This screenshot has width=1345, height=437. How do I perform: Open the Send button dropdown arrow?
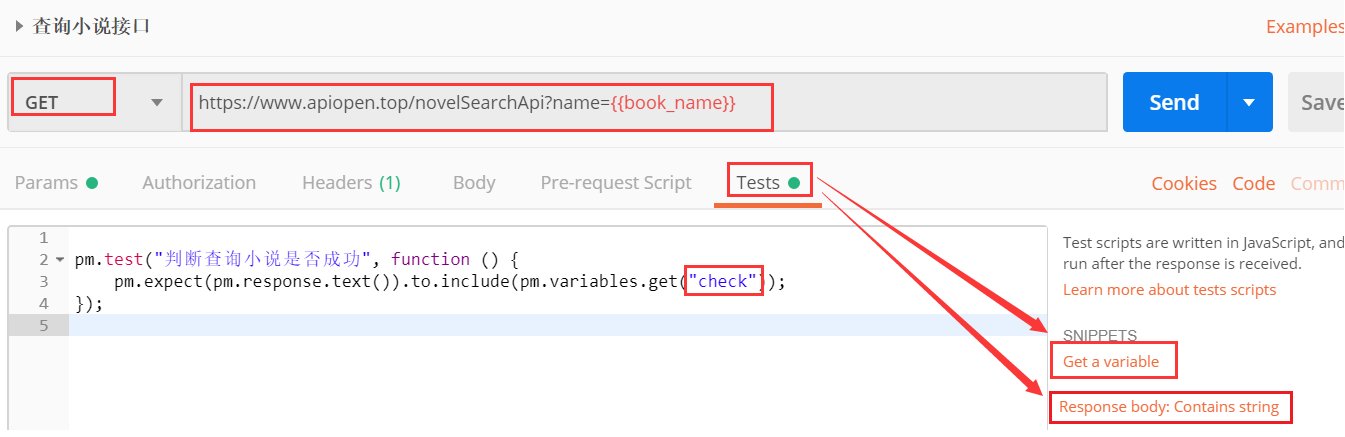click(x=1248, y=102)
